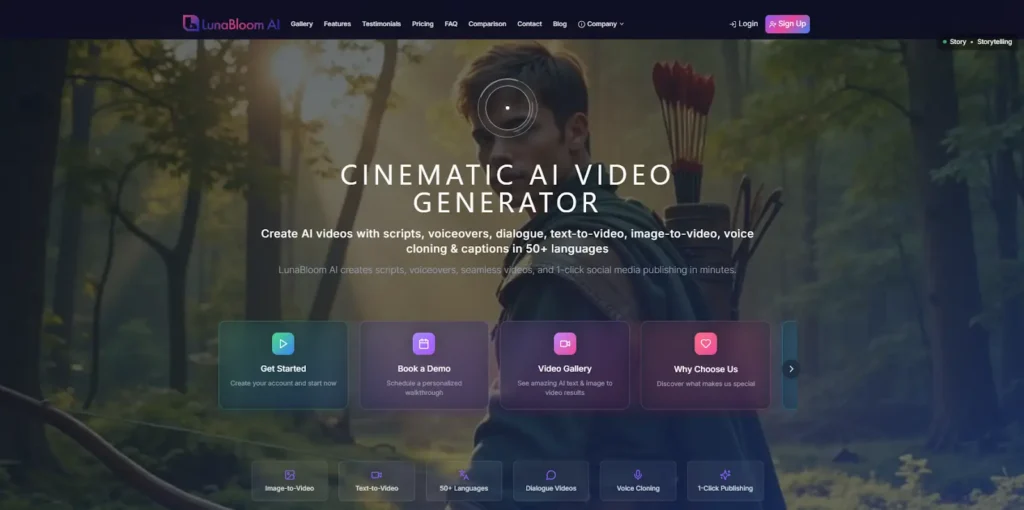
Task: Click the 'Cinematic AI Video Generator' headline
Action: tap(507, 189)
